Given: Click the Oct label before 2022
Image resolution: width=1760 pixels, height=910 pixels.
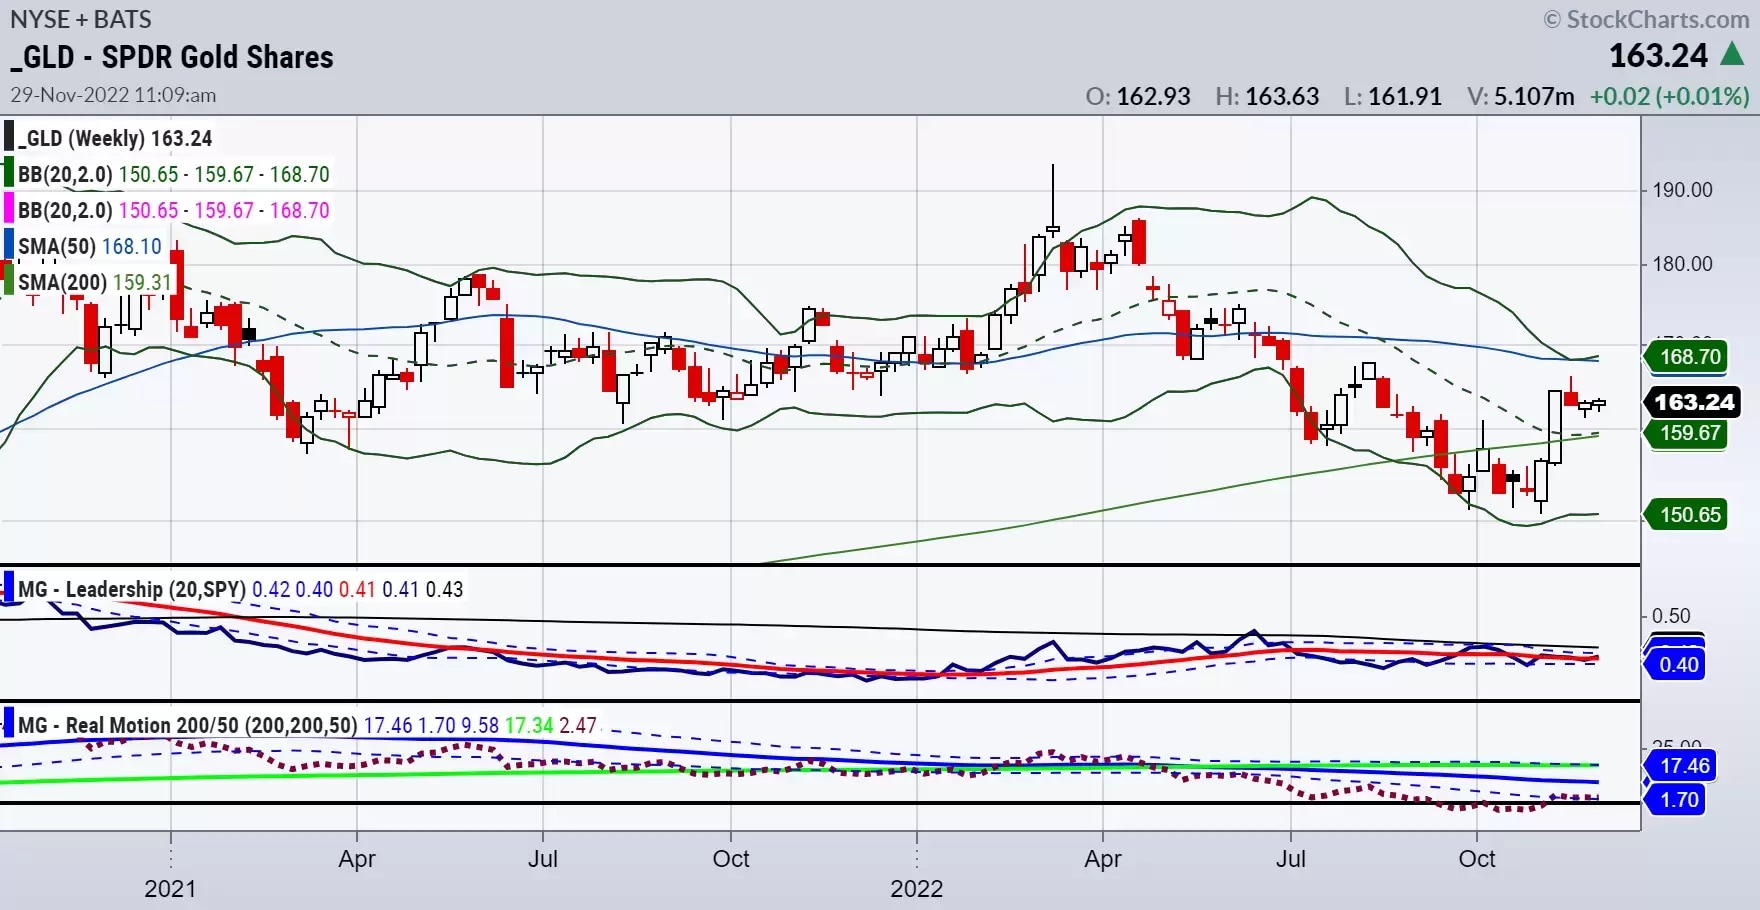Looking at the screenshot, I should tap(731, 859).
